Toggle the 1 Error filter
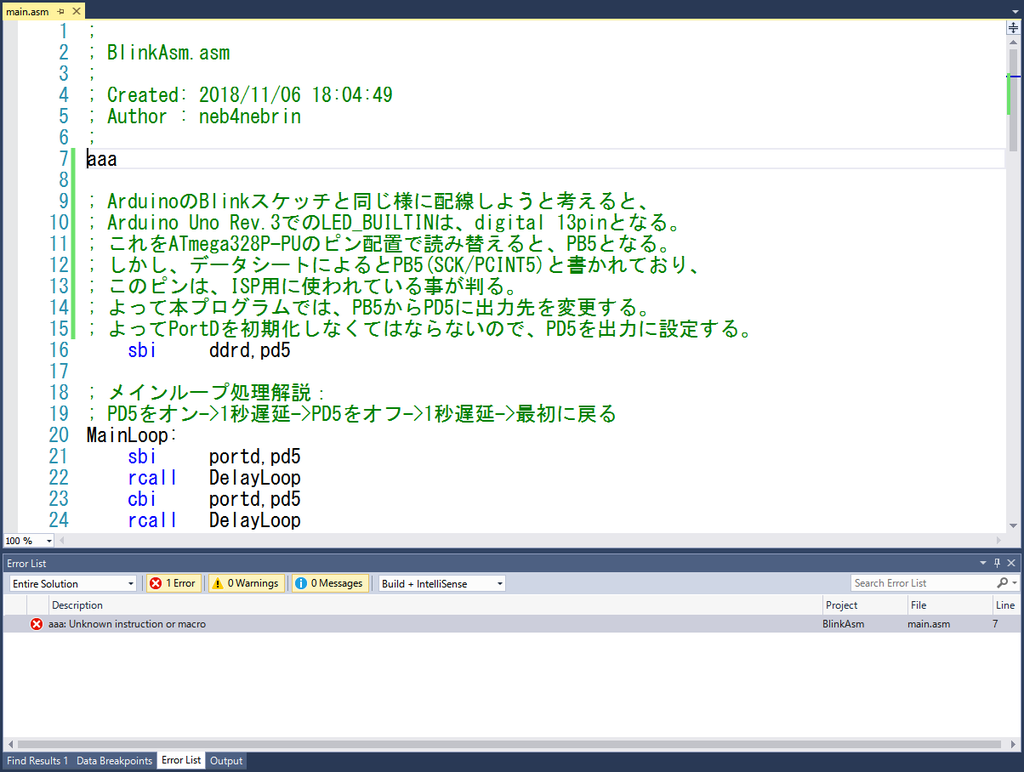The height and width of the screenshot is (772, 1024). pos(173,583)
